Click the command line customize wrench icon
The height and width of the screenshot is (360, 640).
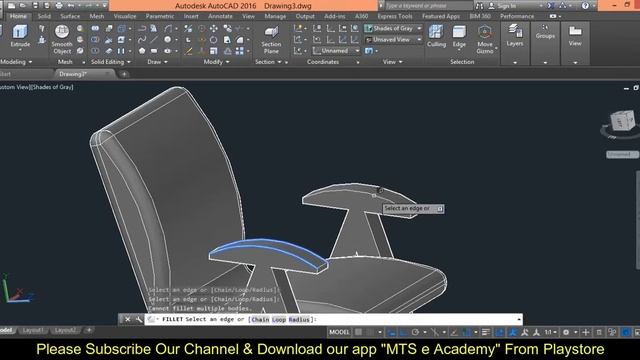coord(139,319)
